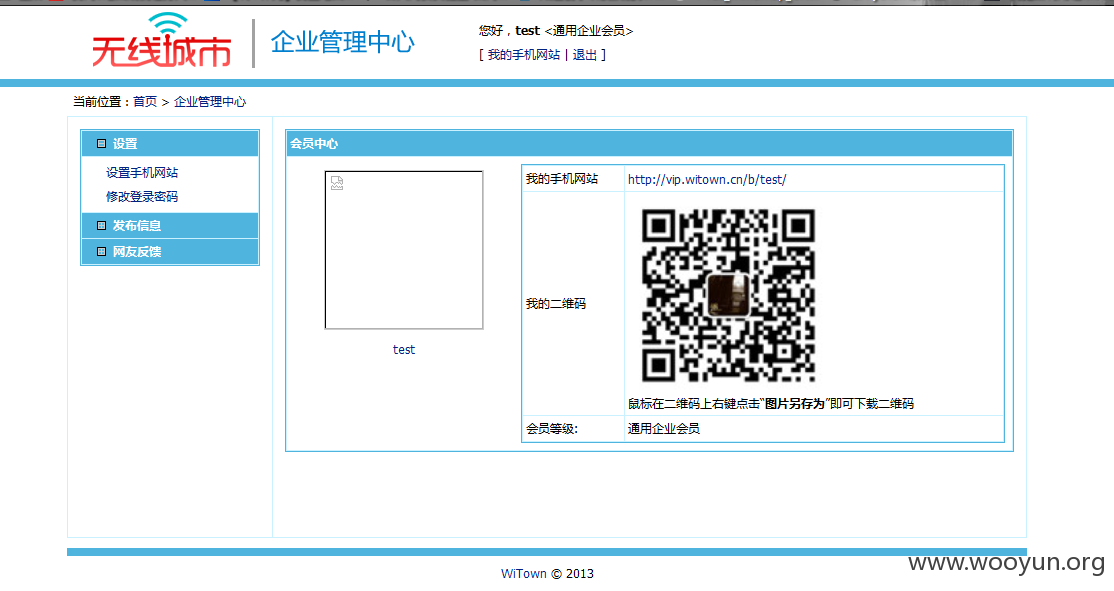Click the 会员中心 panel title
The width and height of the screenshot is (1114, 591).
coord(313,143)
